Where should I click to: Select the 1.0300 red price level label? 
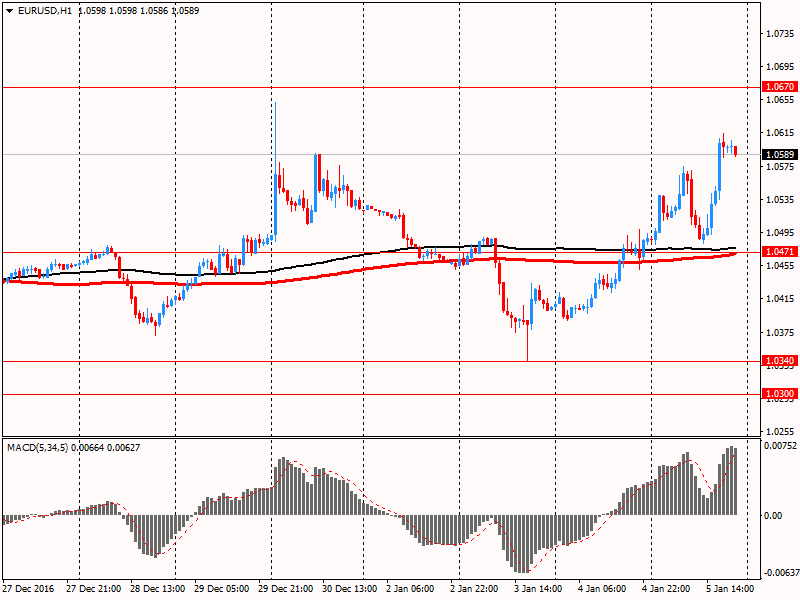coord(780,393)
